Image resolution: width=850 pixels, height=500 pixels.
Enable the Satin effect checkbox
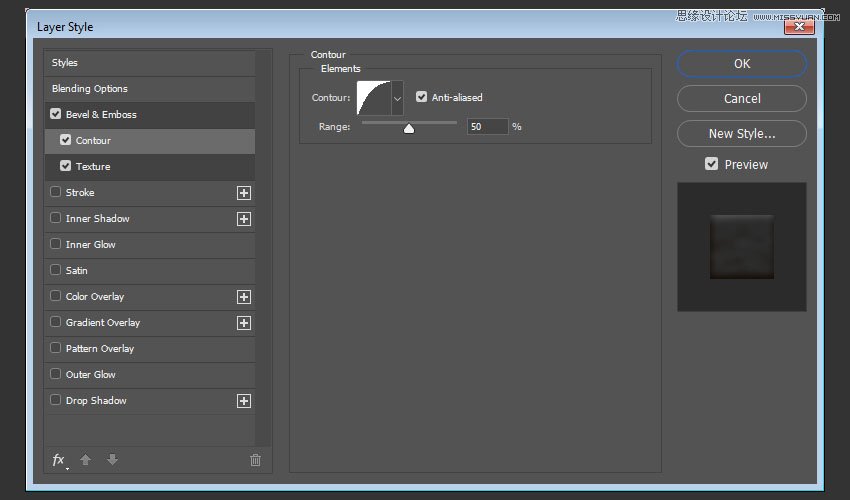pyautogui.click(x=56, y=270)
